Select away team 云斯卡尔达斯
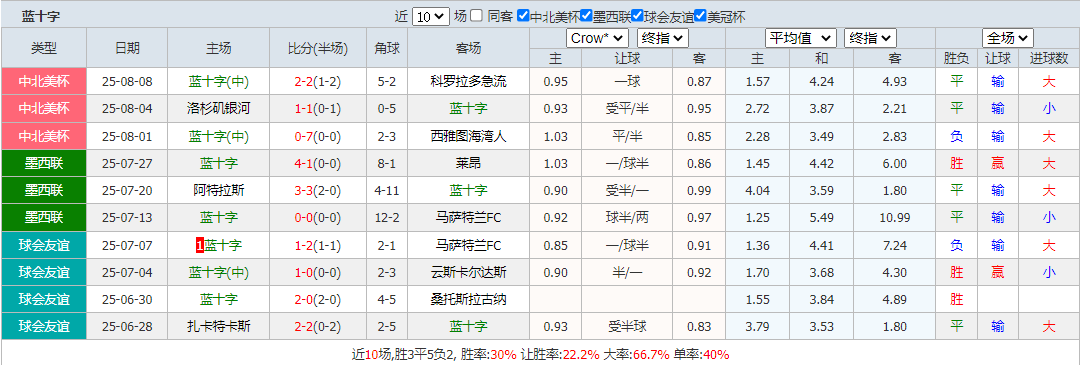This screenshot has height=365, width=1084. [x=468, y=272]
